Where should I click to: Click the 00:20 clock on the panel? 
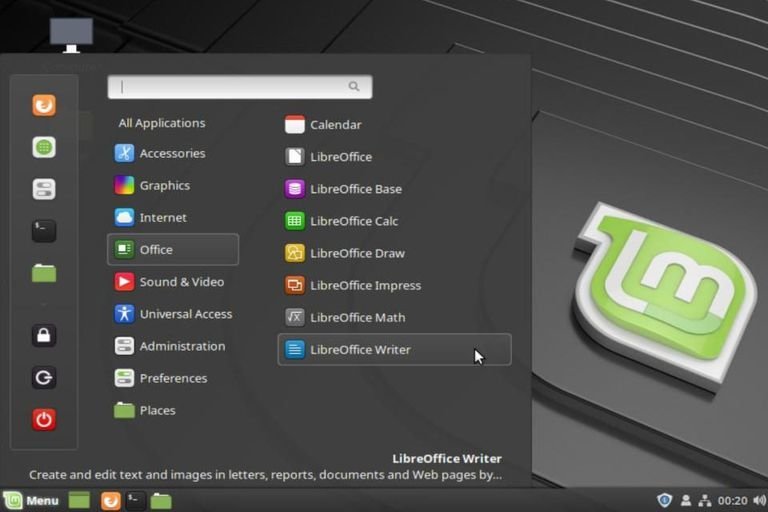(x=732, y=501)
